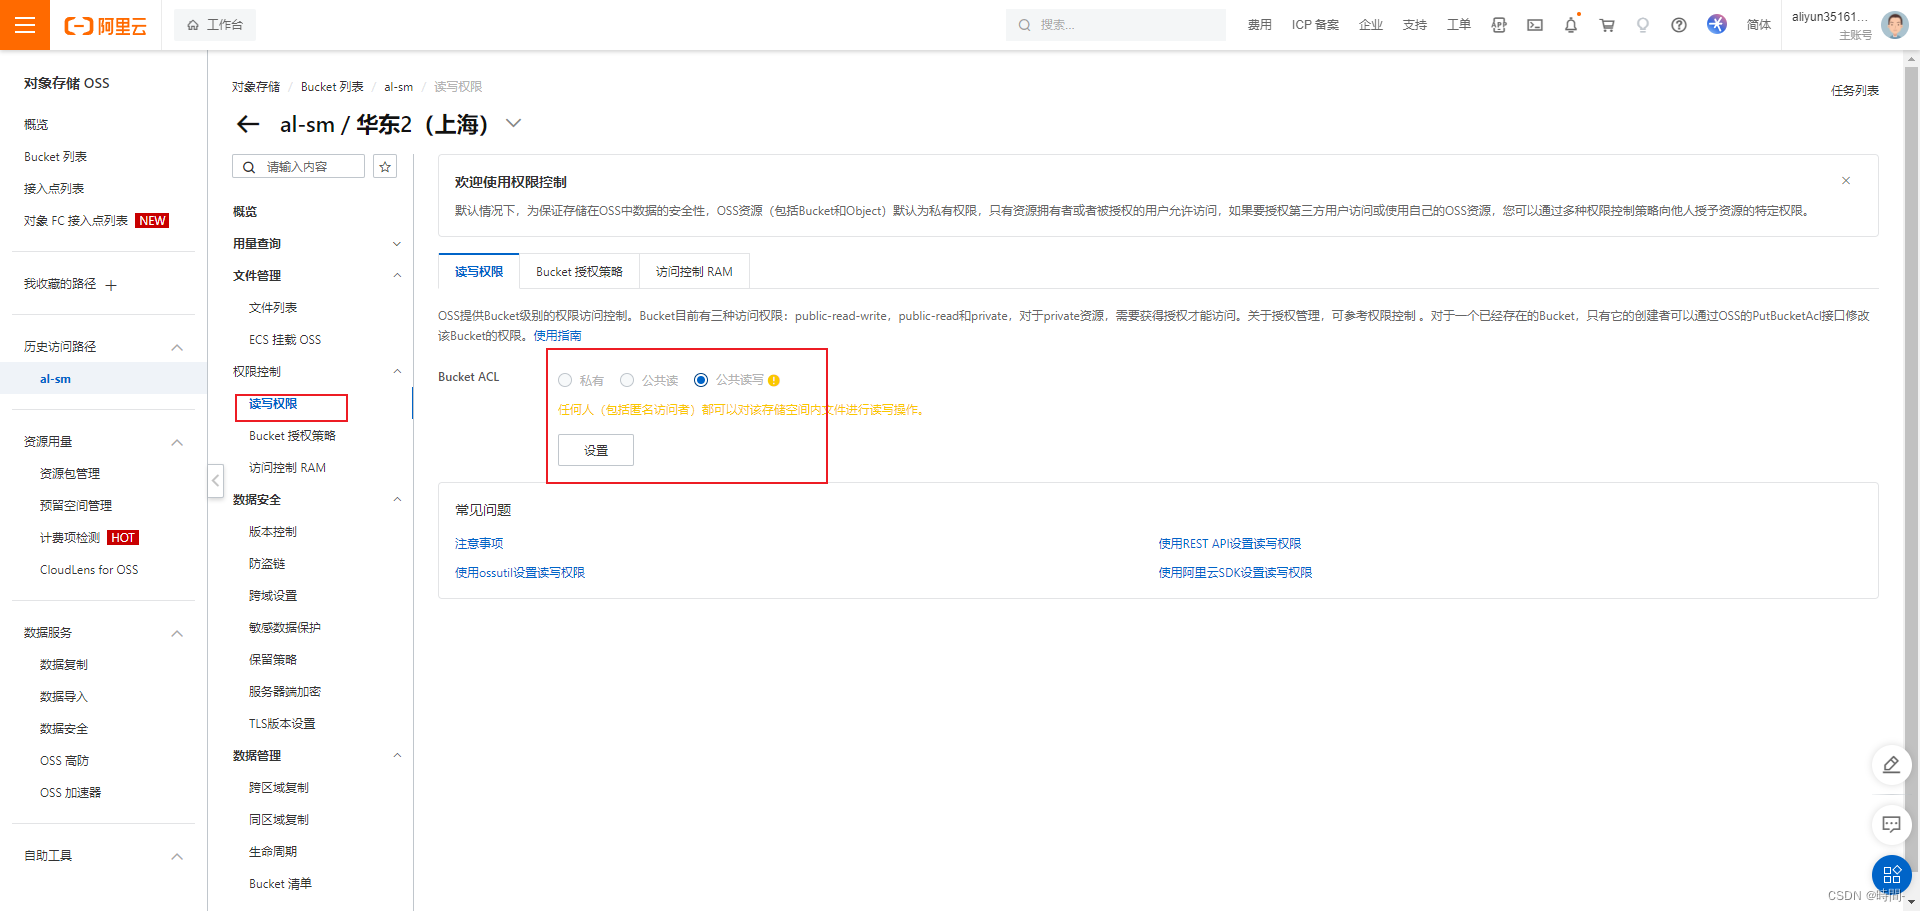Open the shopping cart icon

click(x=1606, y=25)
